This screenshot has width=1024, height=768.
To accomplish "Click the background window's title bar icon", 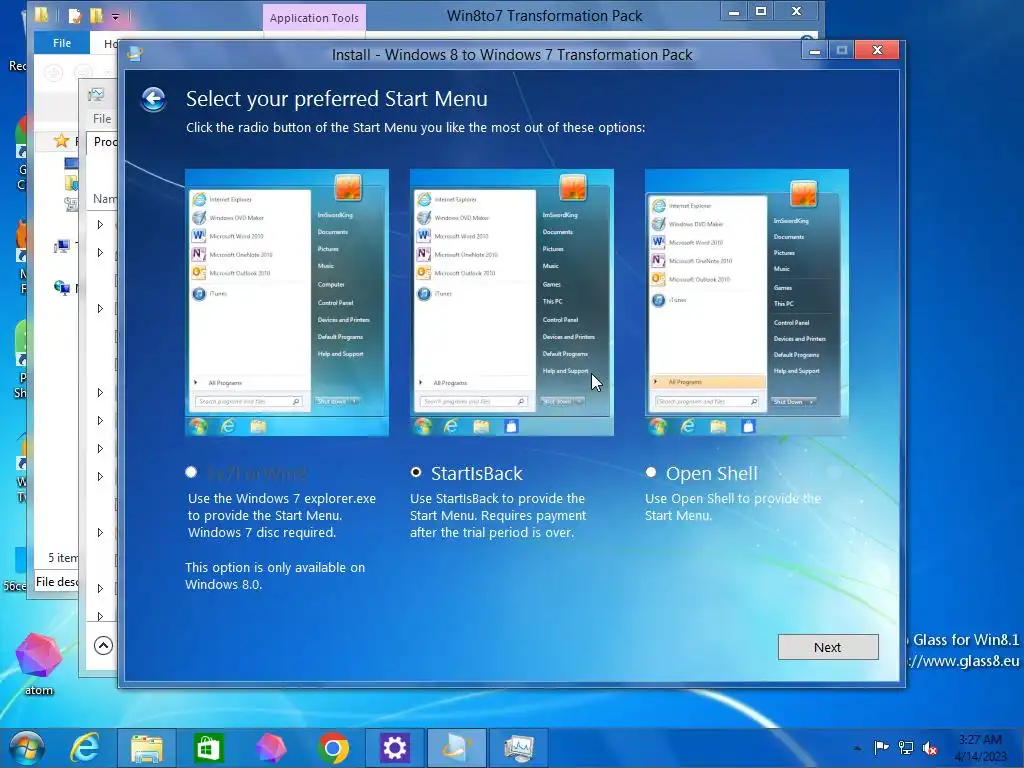I will coord(97,95).
